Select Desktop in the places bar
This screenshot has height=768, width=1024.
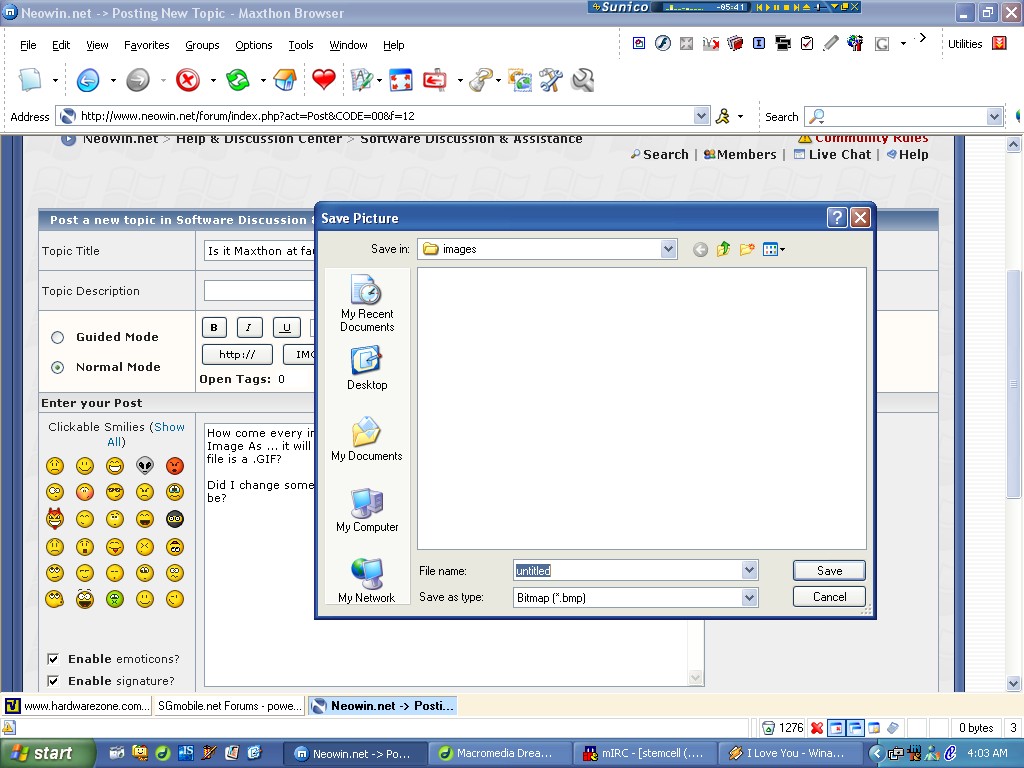click(367, 368)
